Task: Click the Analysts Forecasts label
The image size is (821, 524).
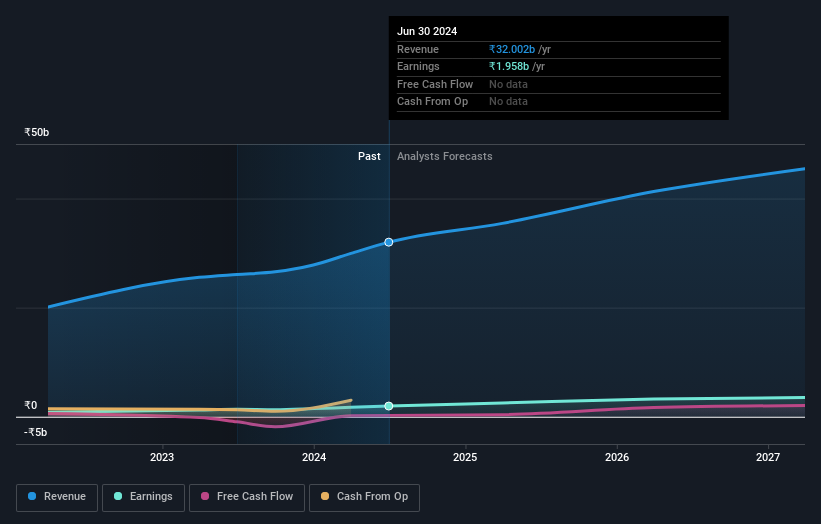Action: (445, 157)
